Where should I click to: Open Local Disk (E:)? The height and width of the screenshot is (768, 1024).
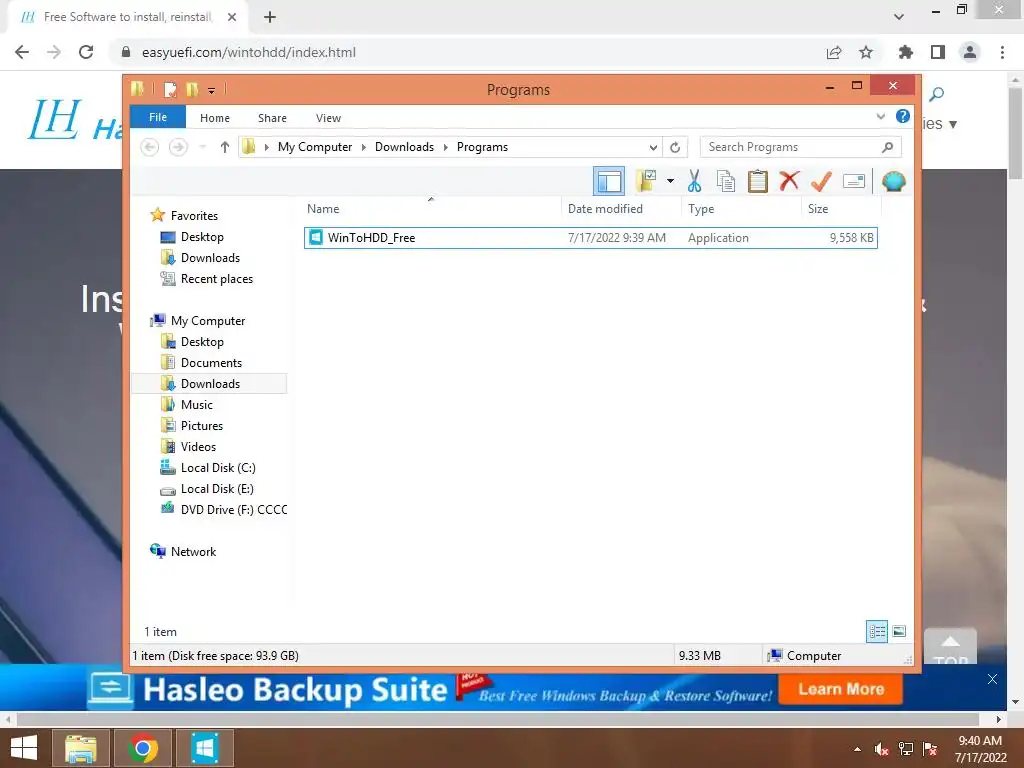217,488
